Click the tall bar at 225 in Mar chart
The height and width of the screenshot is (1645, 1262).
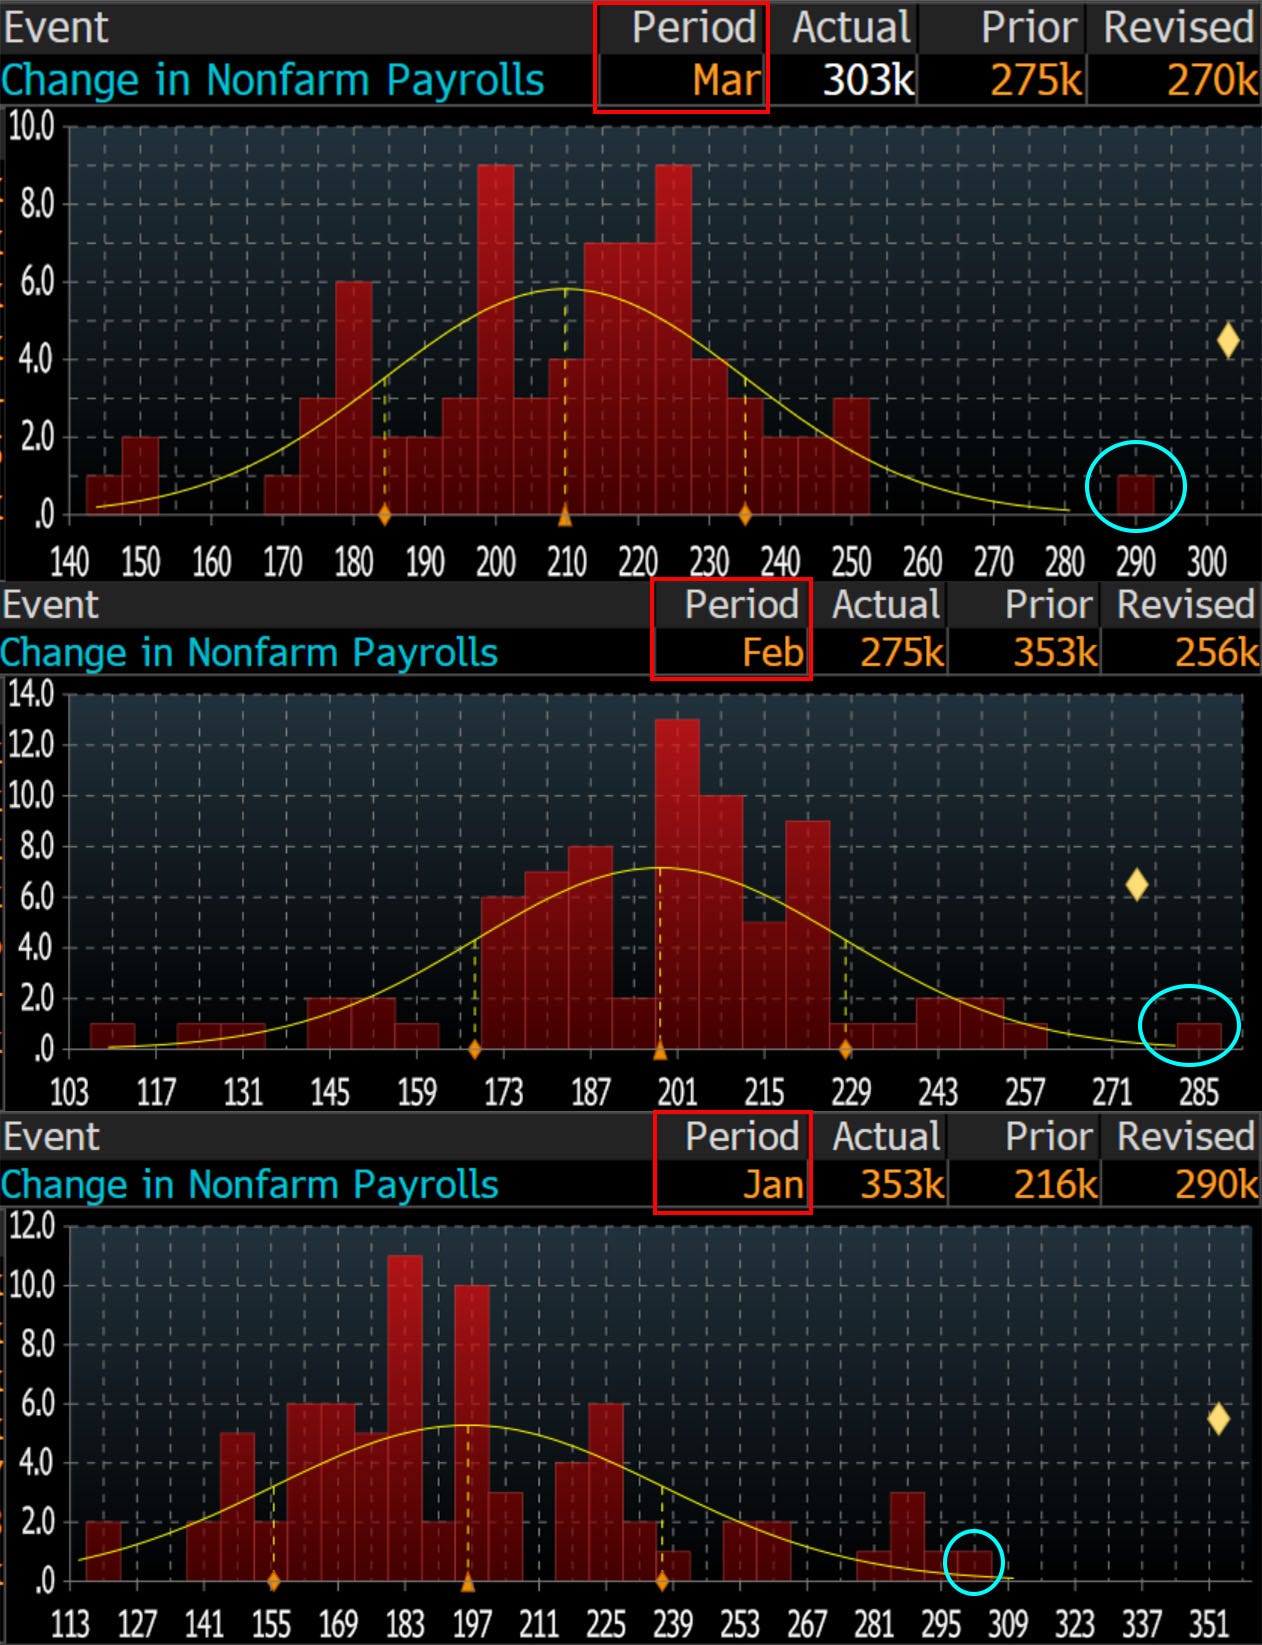tap(674, 340)
